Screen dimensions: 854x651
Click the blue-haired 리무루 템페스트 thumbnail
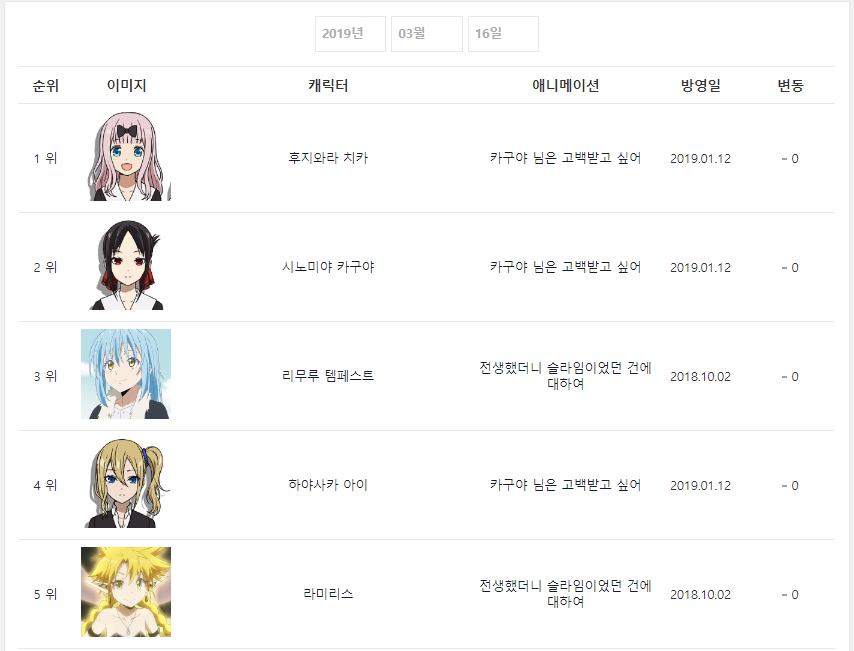(x=126, y=374)
